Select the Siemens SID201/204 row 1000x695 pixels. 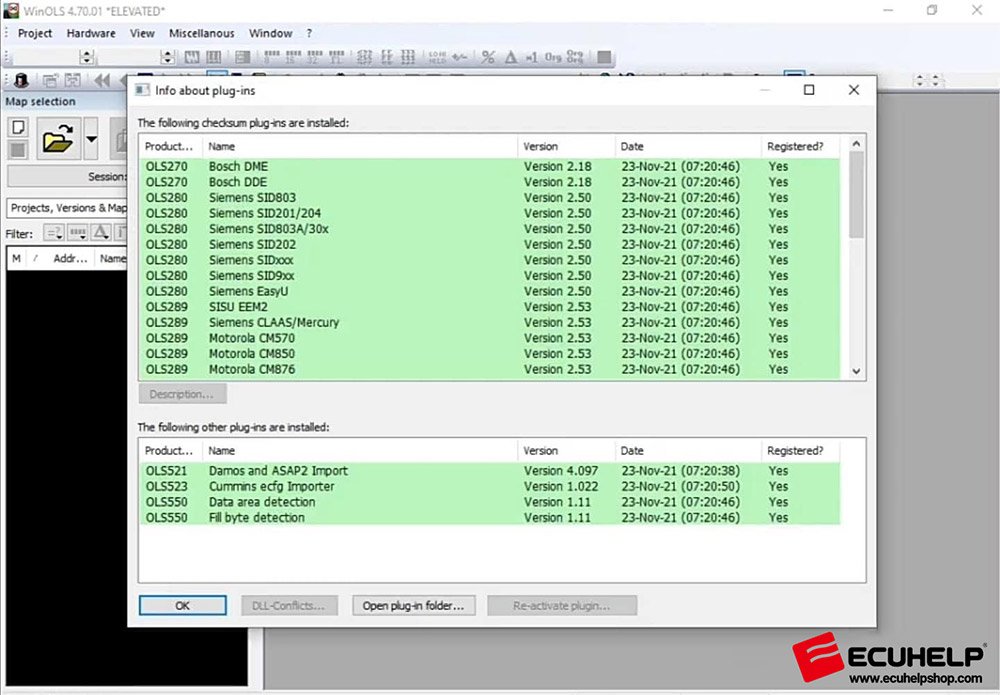point(489,213)
